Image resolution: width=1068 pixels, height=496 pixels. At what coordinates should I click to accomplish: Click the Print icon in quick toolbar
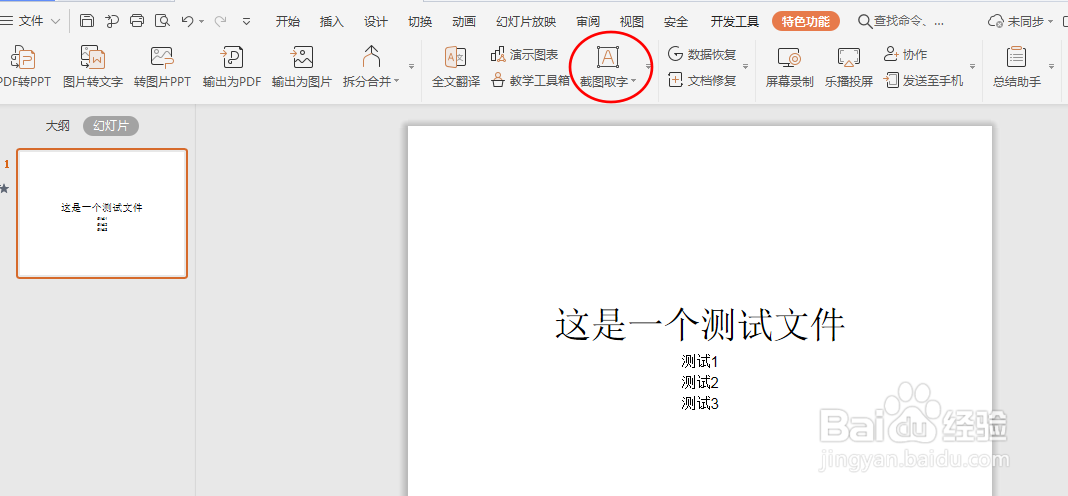click(x=137, y=21)
